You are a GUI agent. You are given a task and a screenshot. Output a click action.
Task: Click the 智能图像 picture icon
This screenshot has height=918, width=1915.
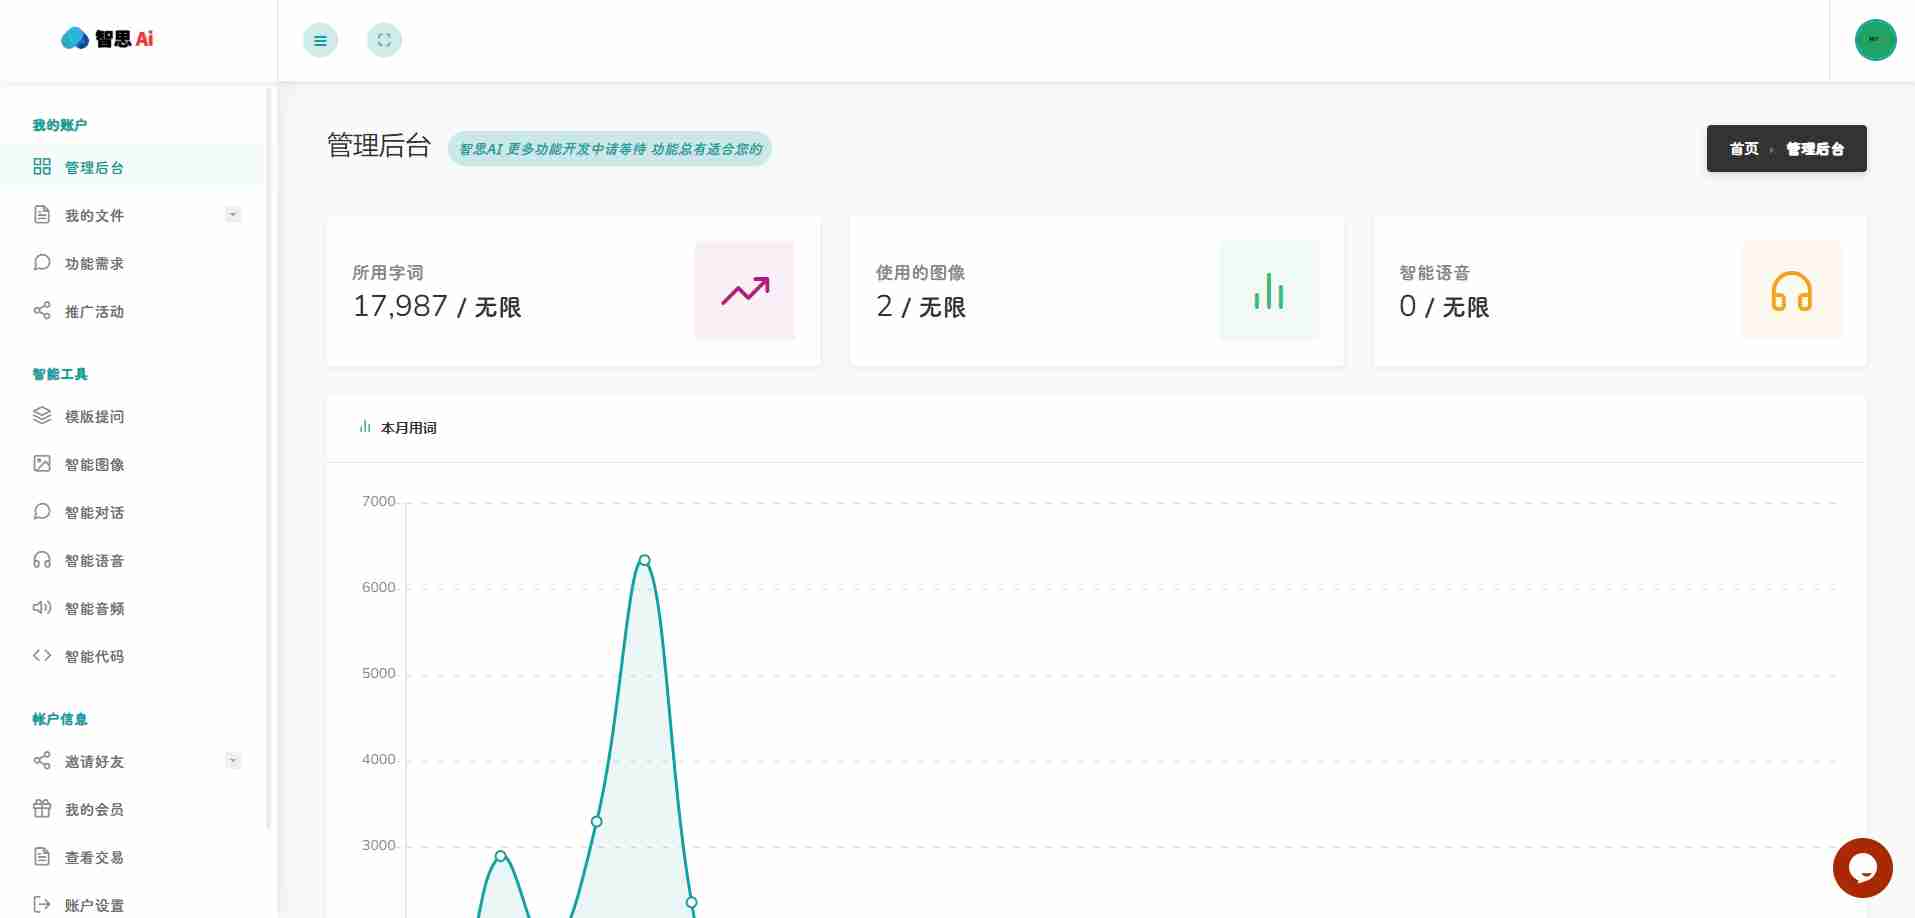tap(42, 464)
